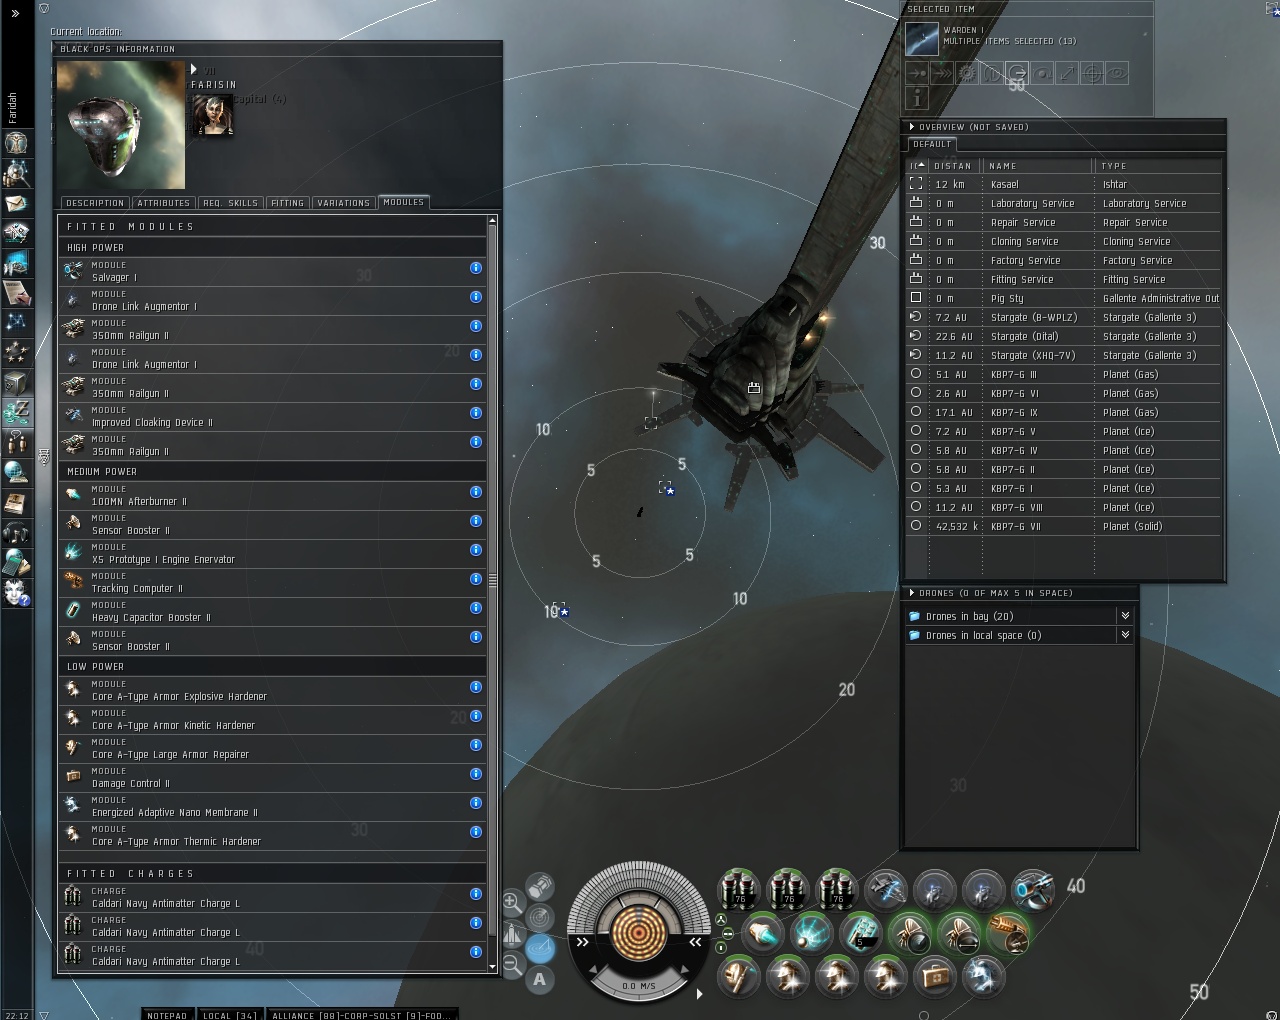Viewport: 1280px width, 1020px height.
Task: Open the character sheet from the sidebar
Action: 16,142
